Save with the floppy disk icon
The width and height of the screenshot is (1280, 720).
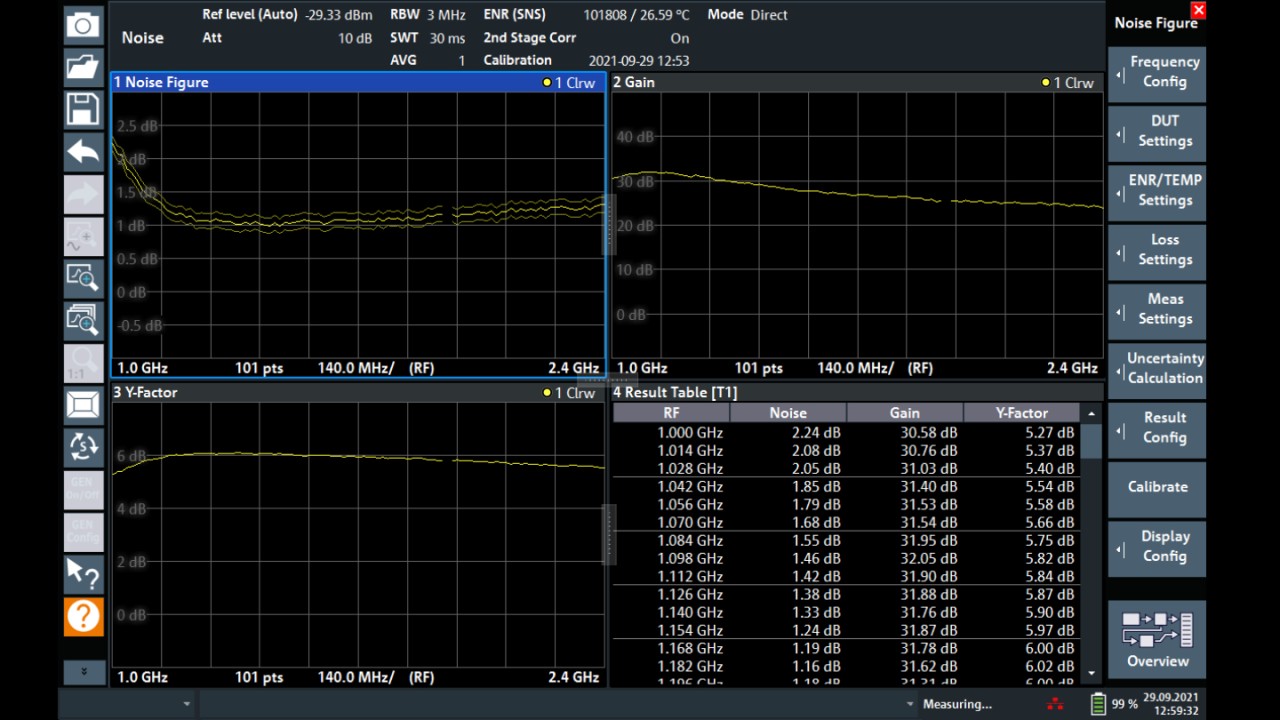coord(83,109)
